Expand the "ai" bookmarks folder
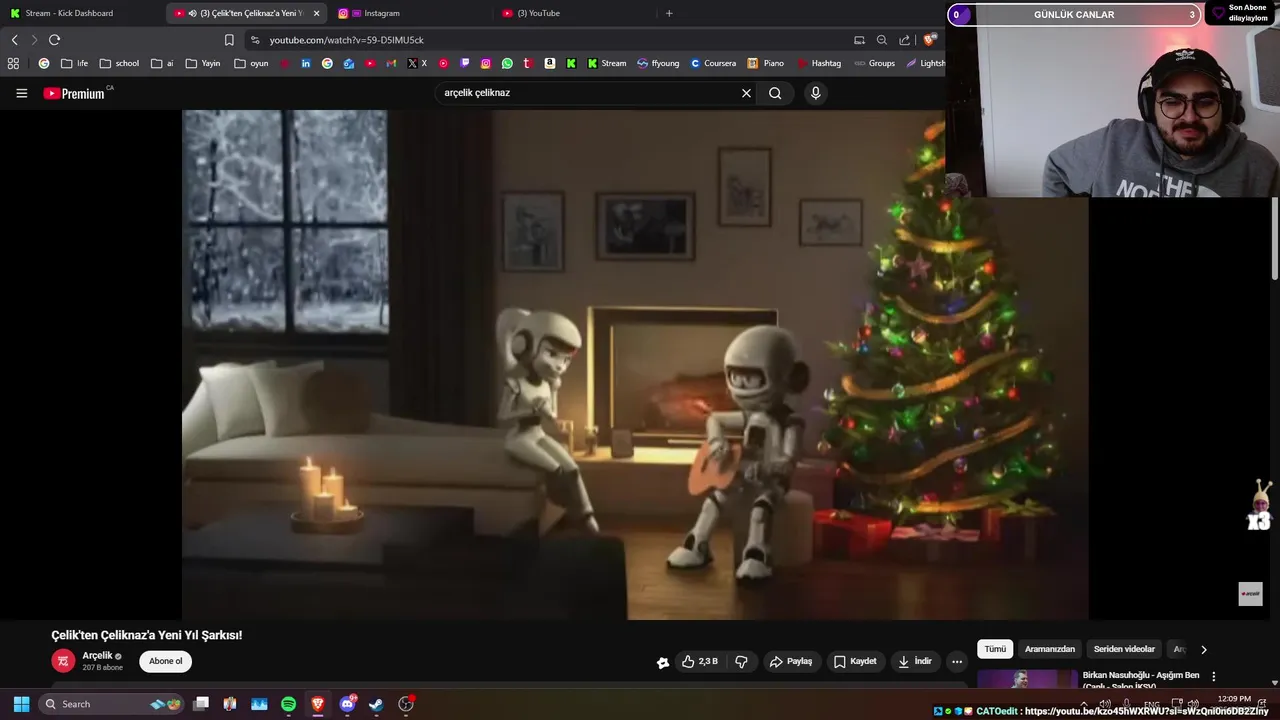Viewport: 1280px width, 720px height. click(162, 63)
